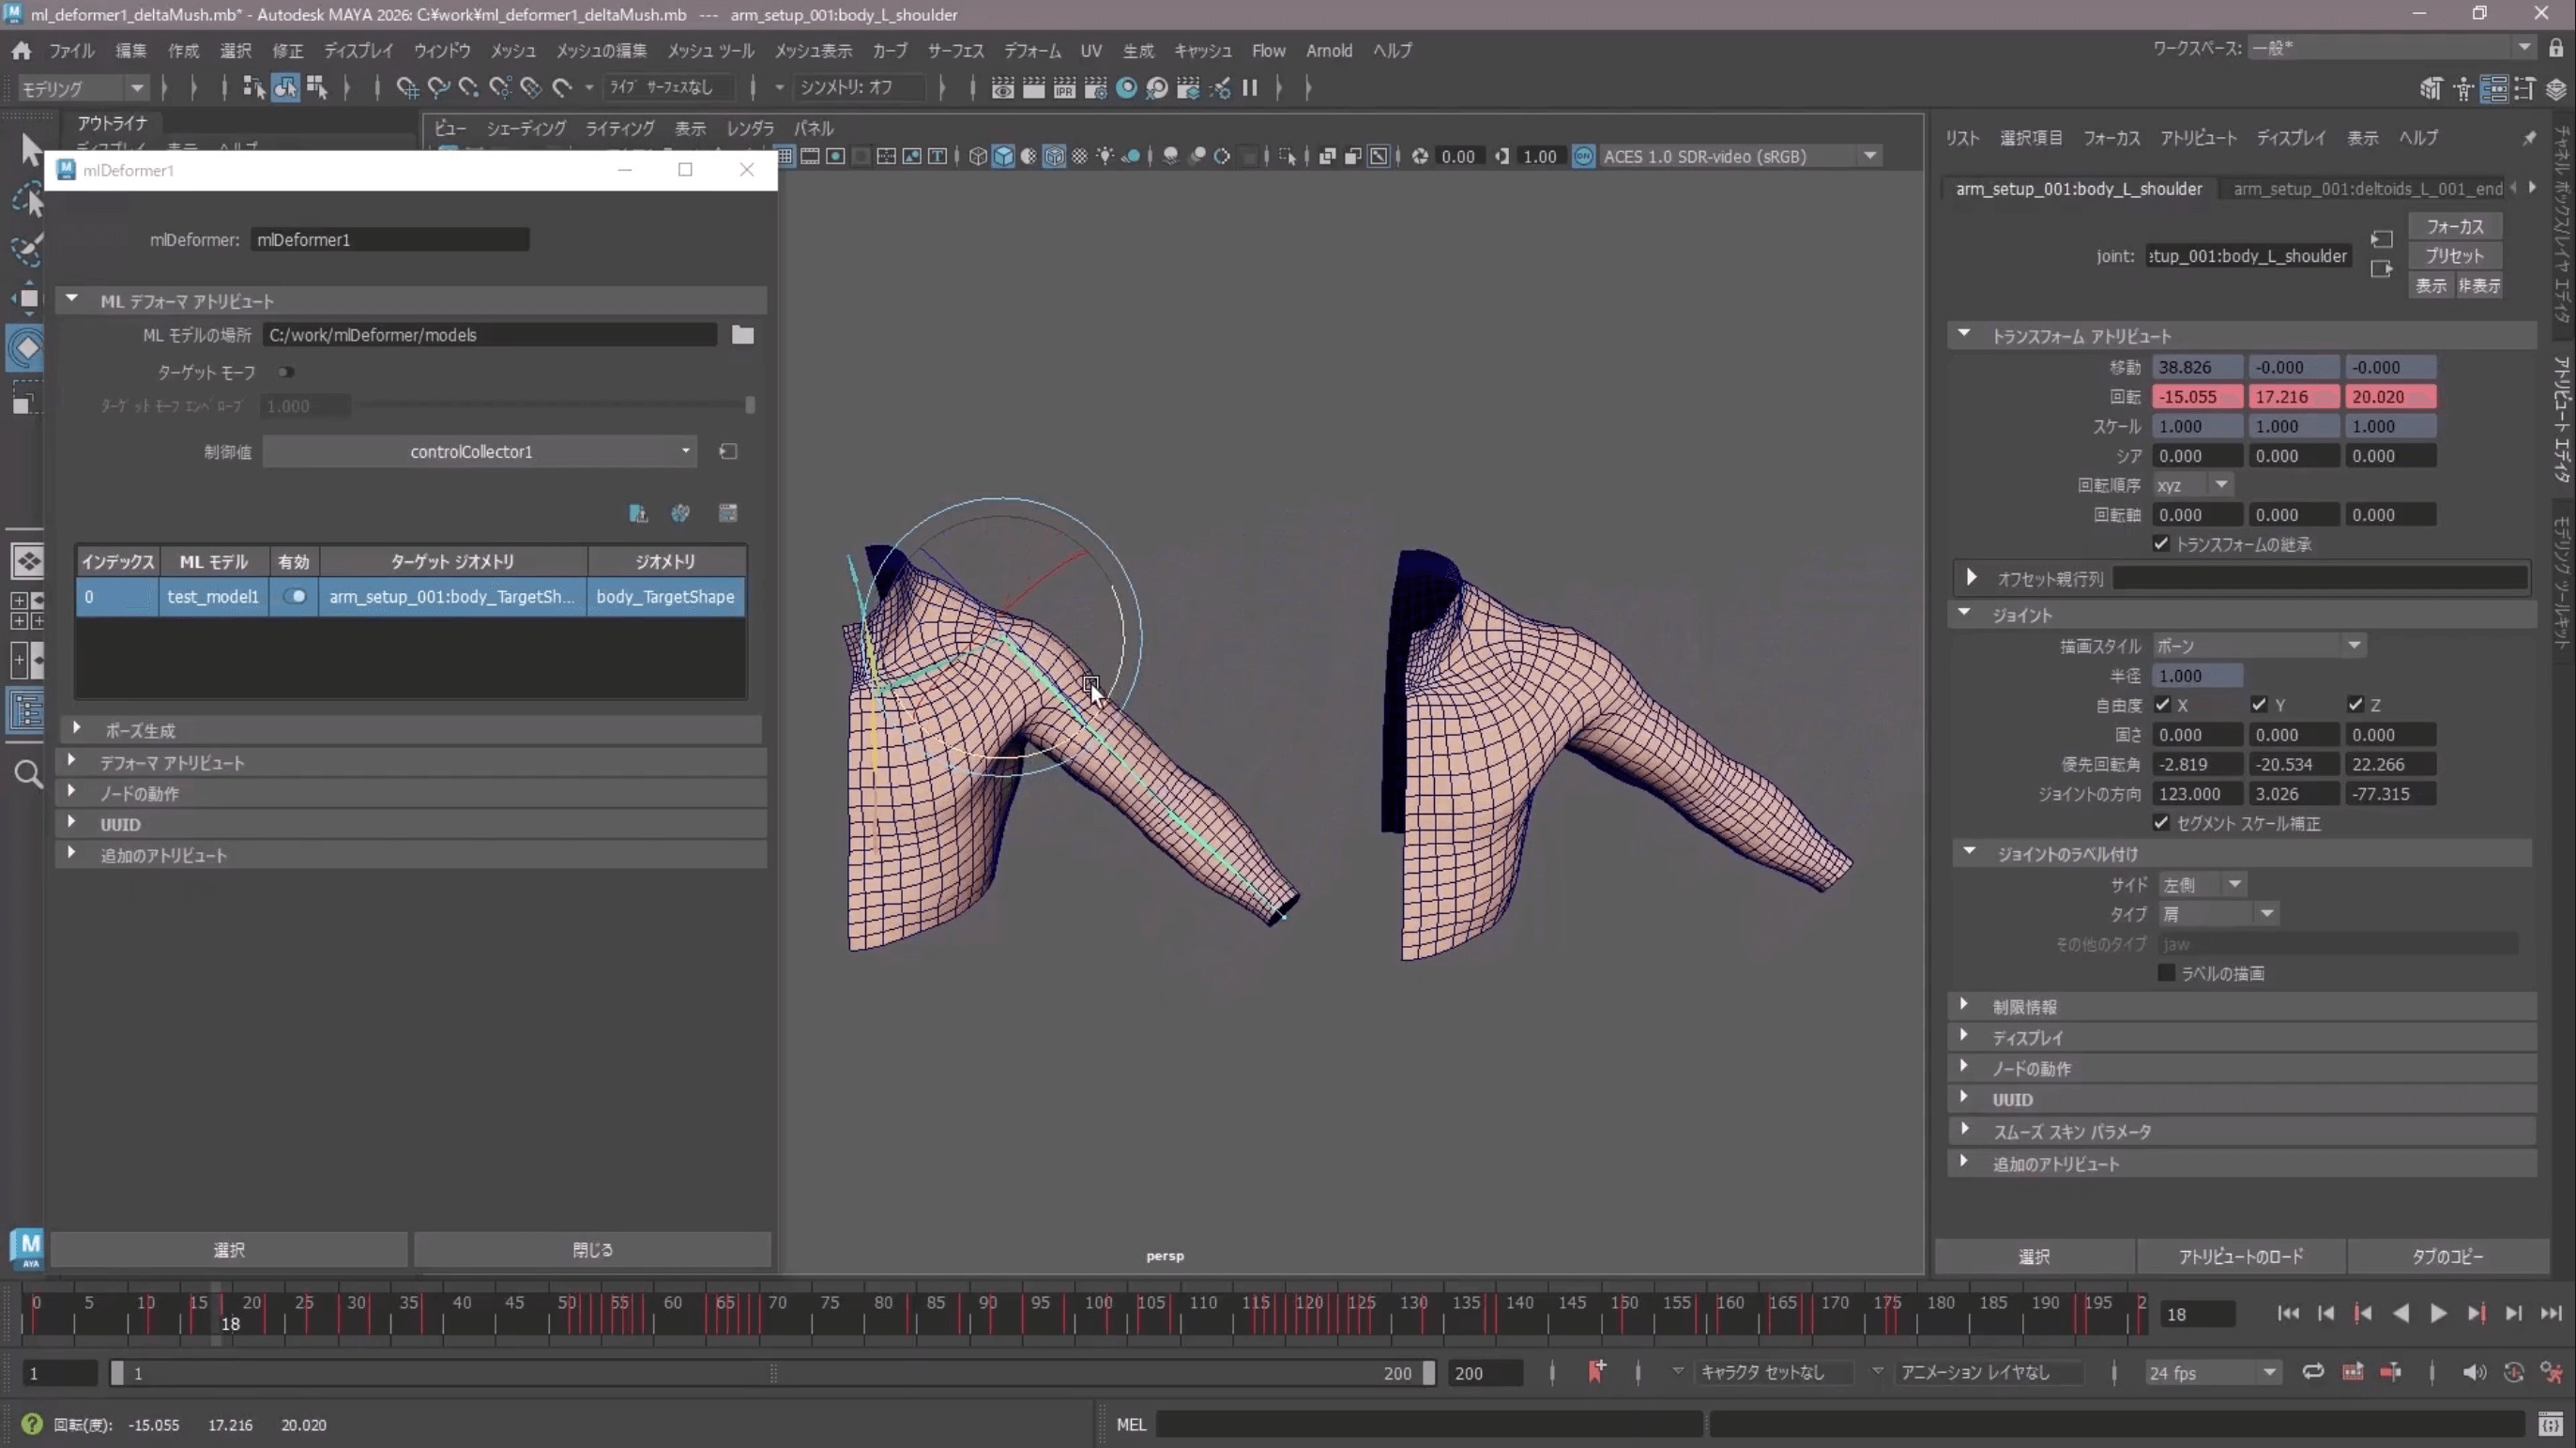This screenshot has width=2576, height=1448.
Task: Click the IPR render icon
Action: [x=1064, y=88]
